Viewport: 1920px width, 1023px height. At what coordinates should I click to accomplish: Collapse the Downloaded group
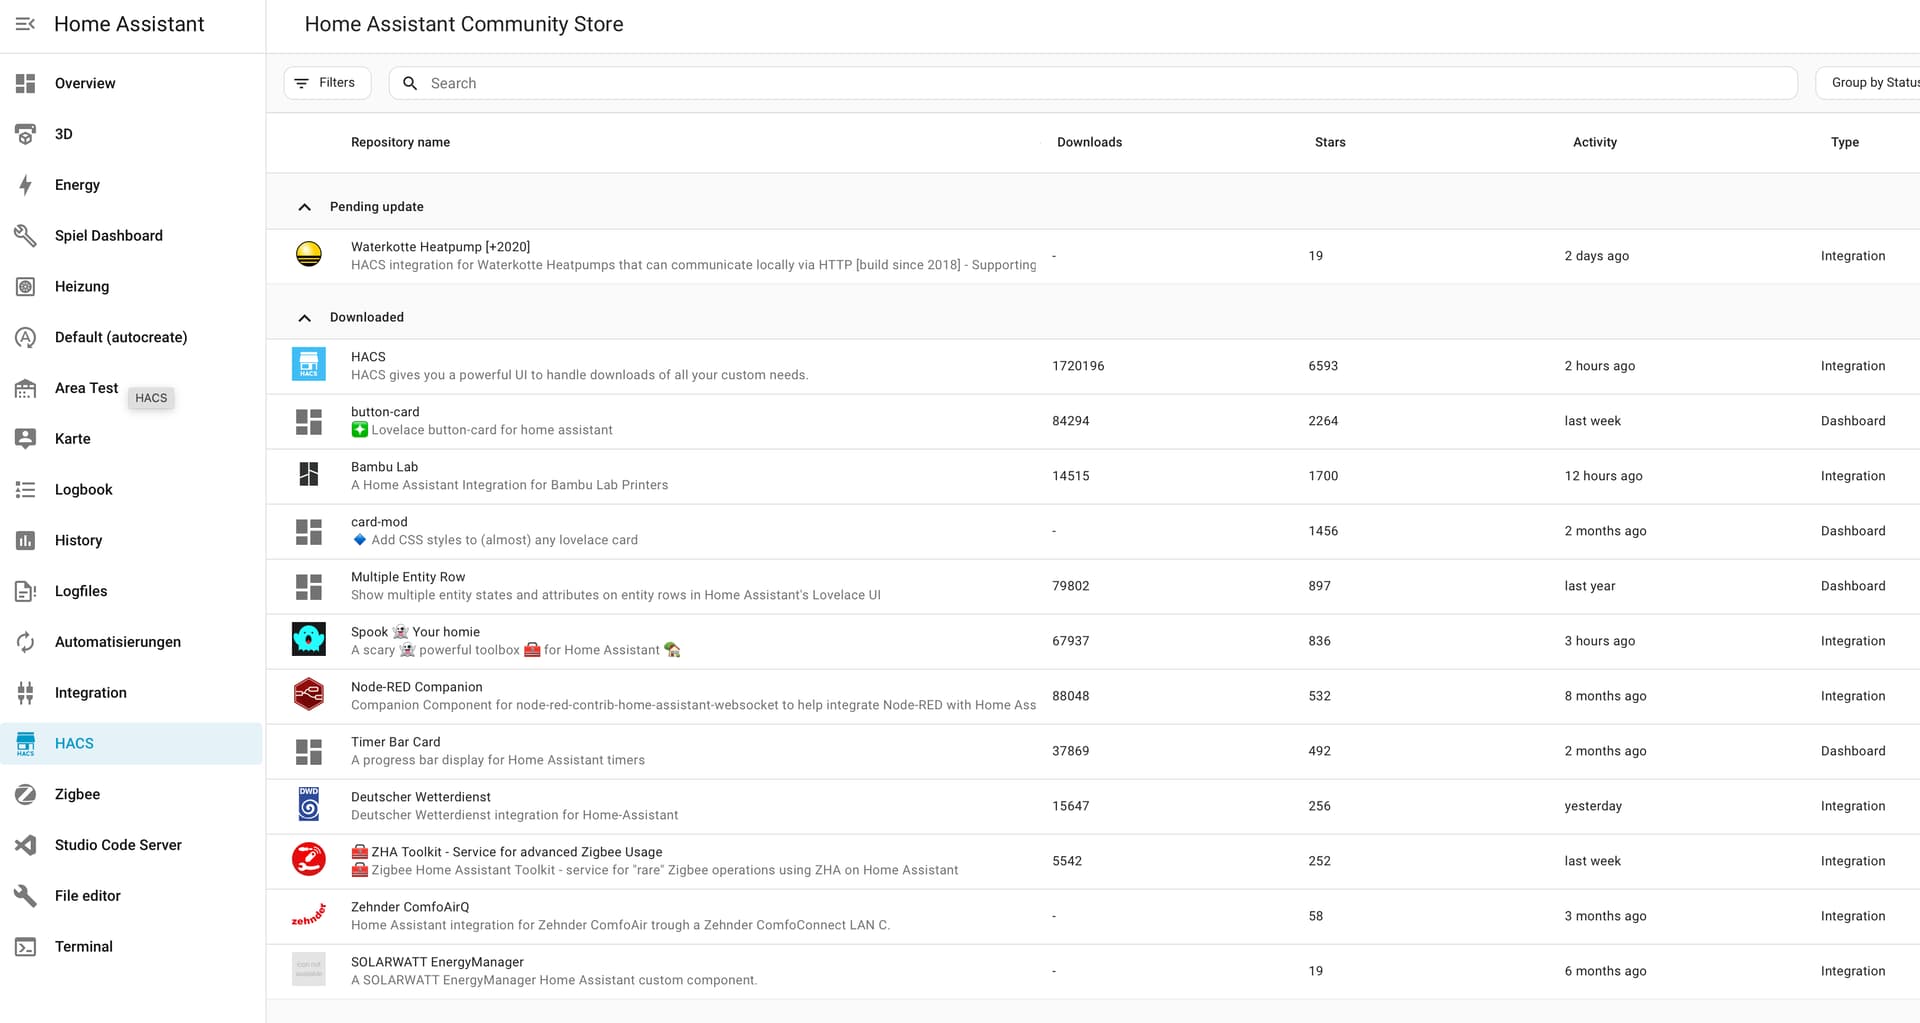[305, 317]
